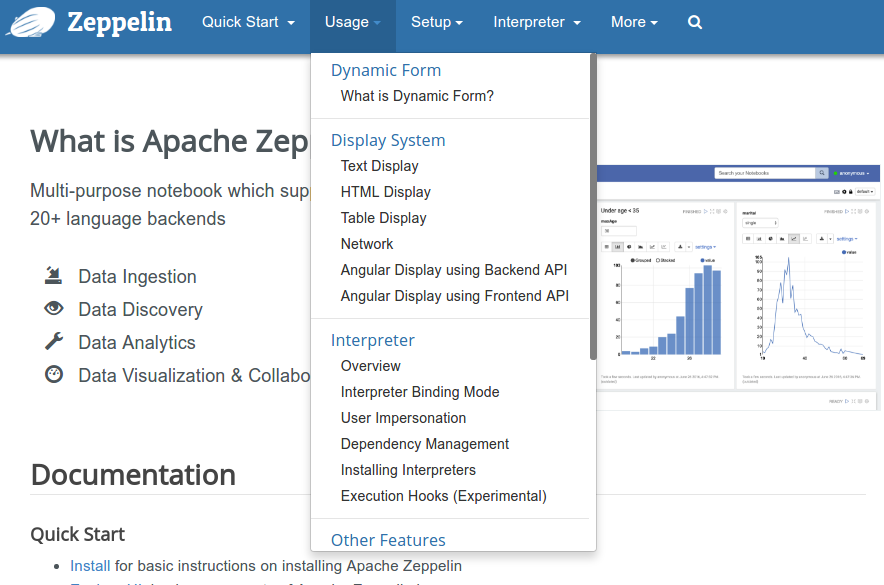Open the Setup dropdown menu
Screen dimensions: 884x585
click(437, 22)
